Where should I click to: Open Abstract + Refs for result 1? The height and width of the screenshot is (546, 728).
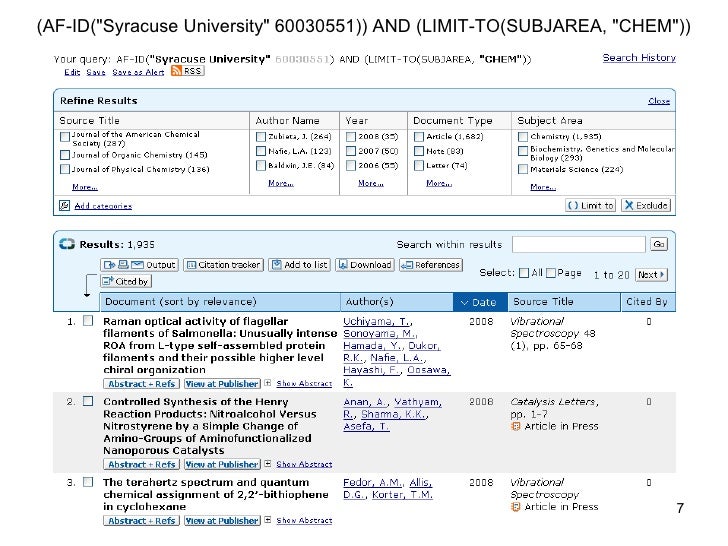[141, 384]
